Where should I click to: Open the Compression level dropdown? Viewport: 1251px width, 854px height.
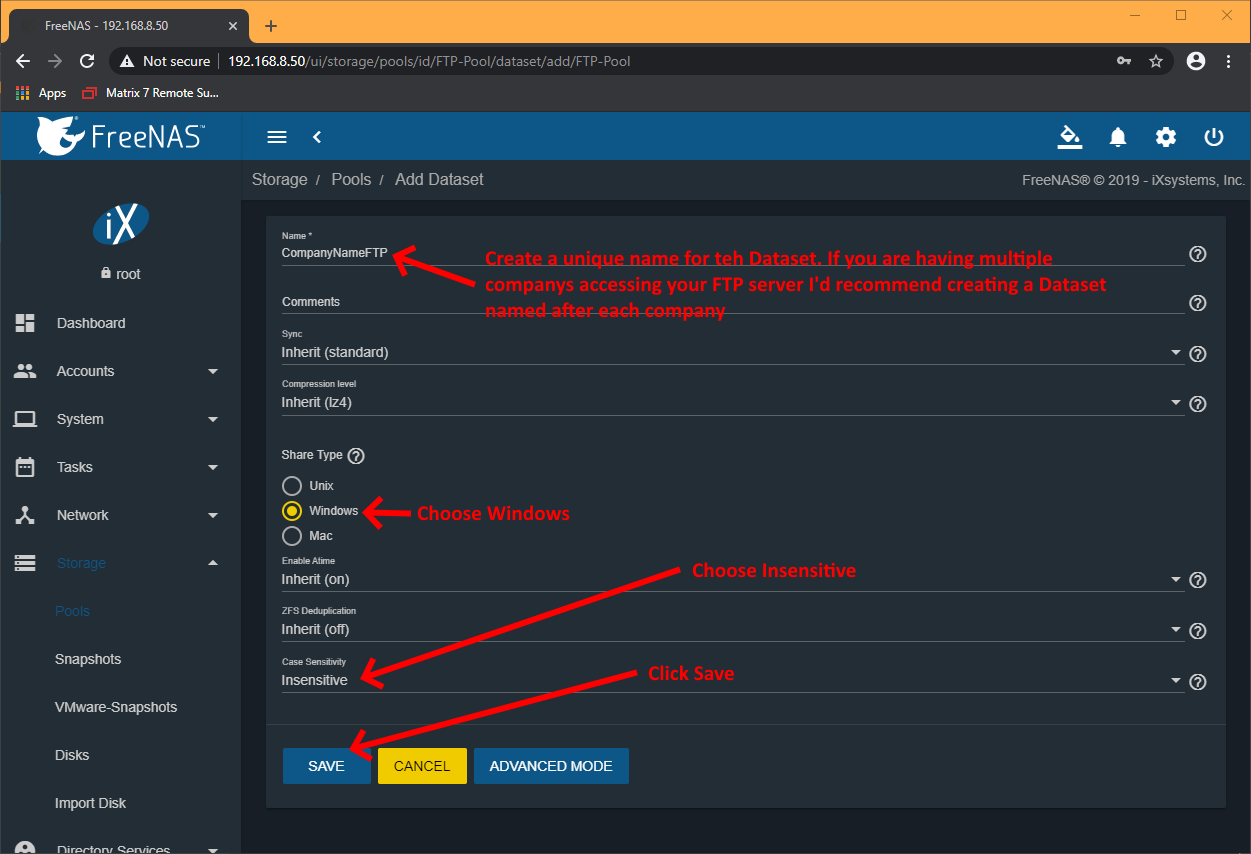[x=733, y=403]
